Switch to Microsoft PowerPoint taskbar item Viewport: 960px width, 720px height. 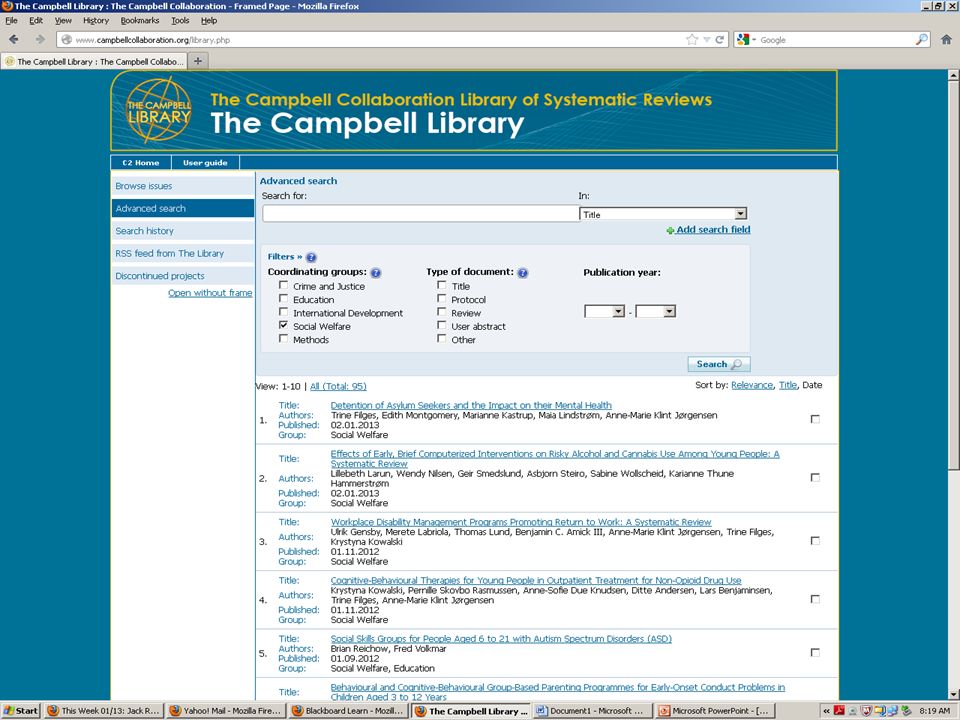(x=714, y=711)
